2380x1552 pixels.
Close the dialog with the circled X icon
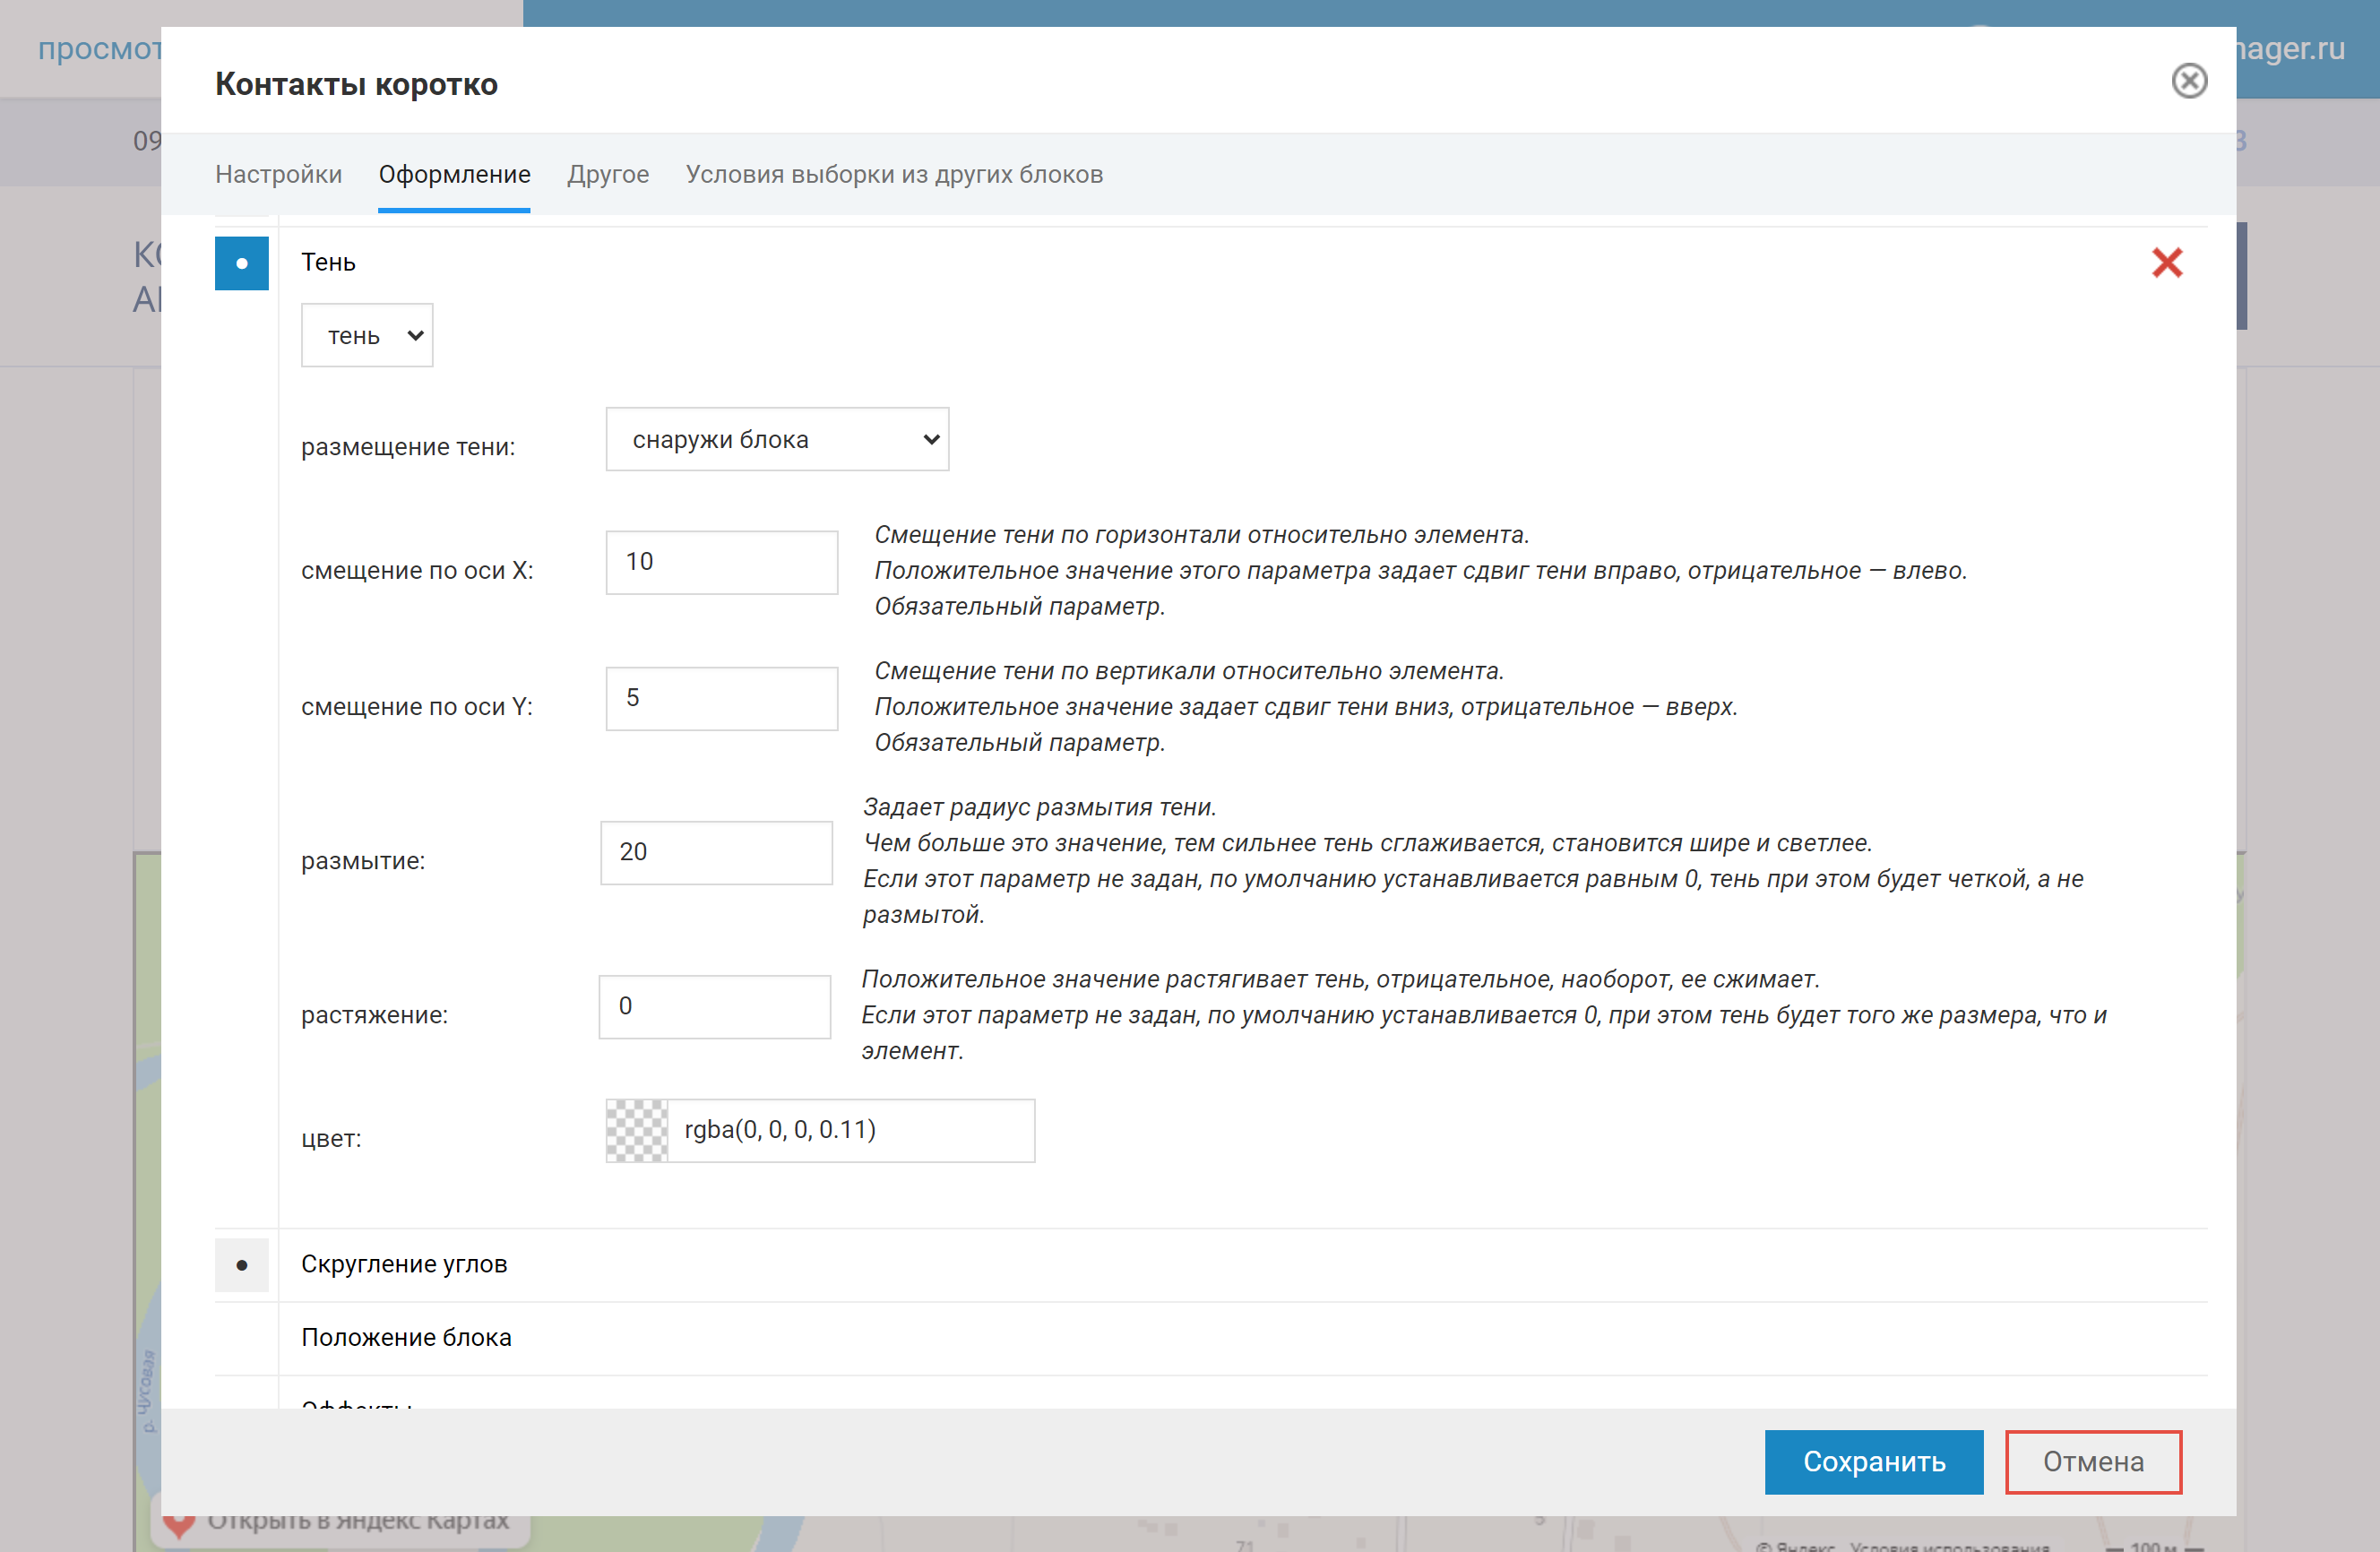2188,81
